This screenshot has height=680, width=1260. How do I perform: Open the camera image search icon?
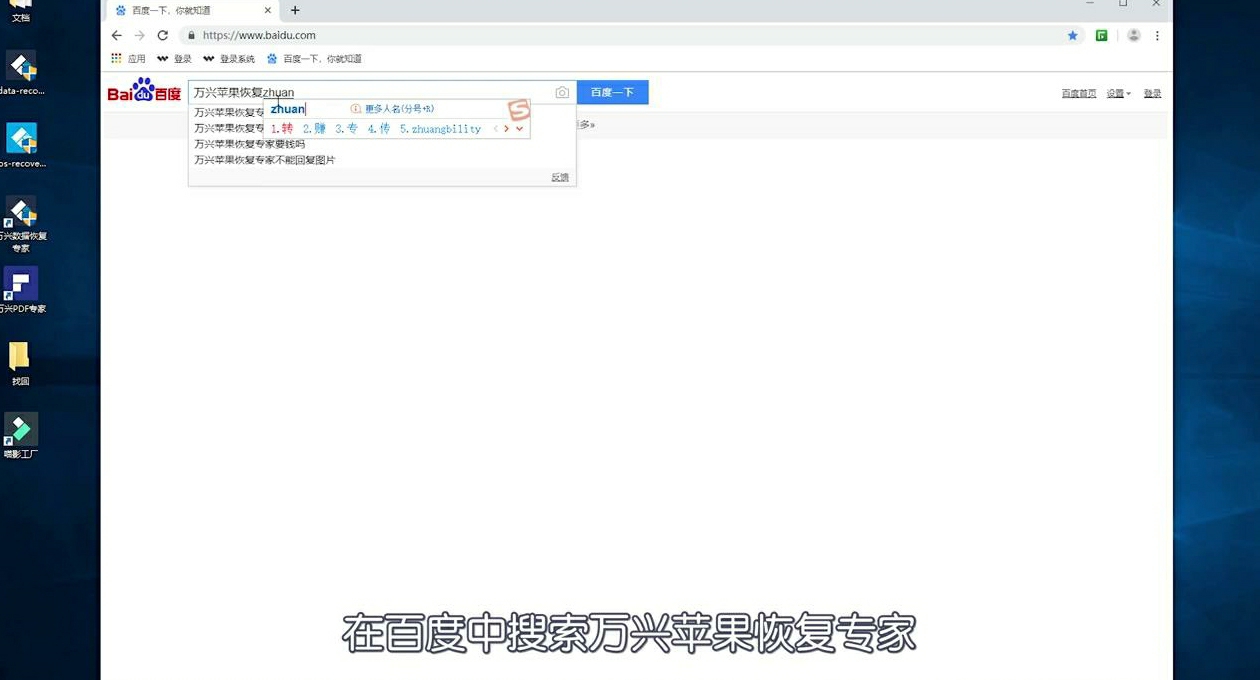(x=562, y=92)
